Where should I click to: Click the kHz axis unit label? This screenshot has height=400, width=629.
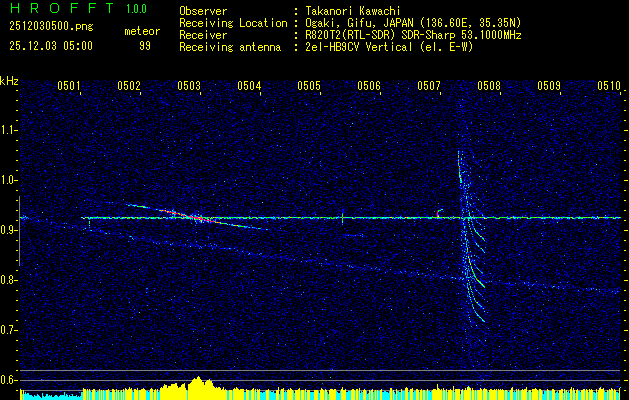(9, 81)
